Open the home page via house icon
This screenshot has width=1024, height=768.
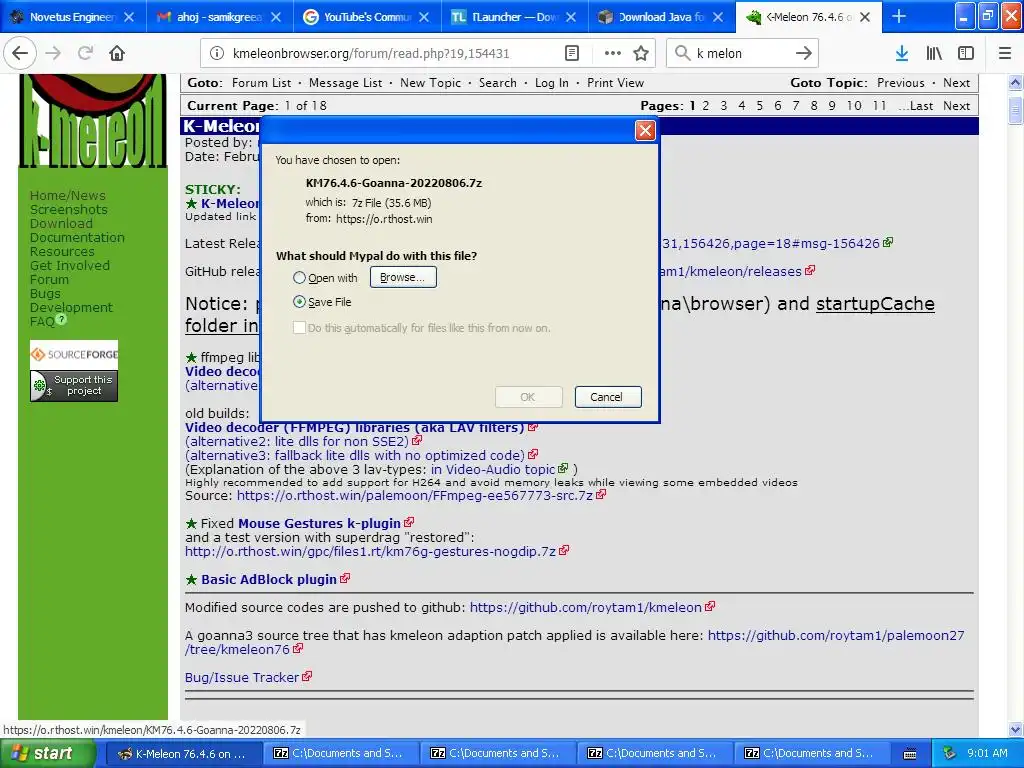click(x=117, y=53)
